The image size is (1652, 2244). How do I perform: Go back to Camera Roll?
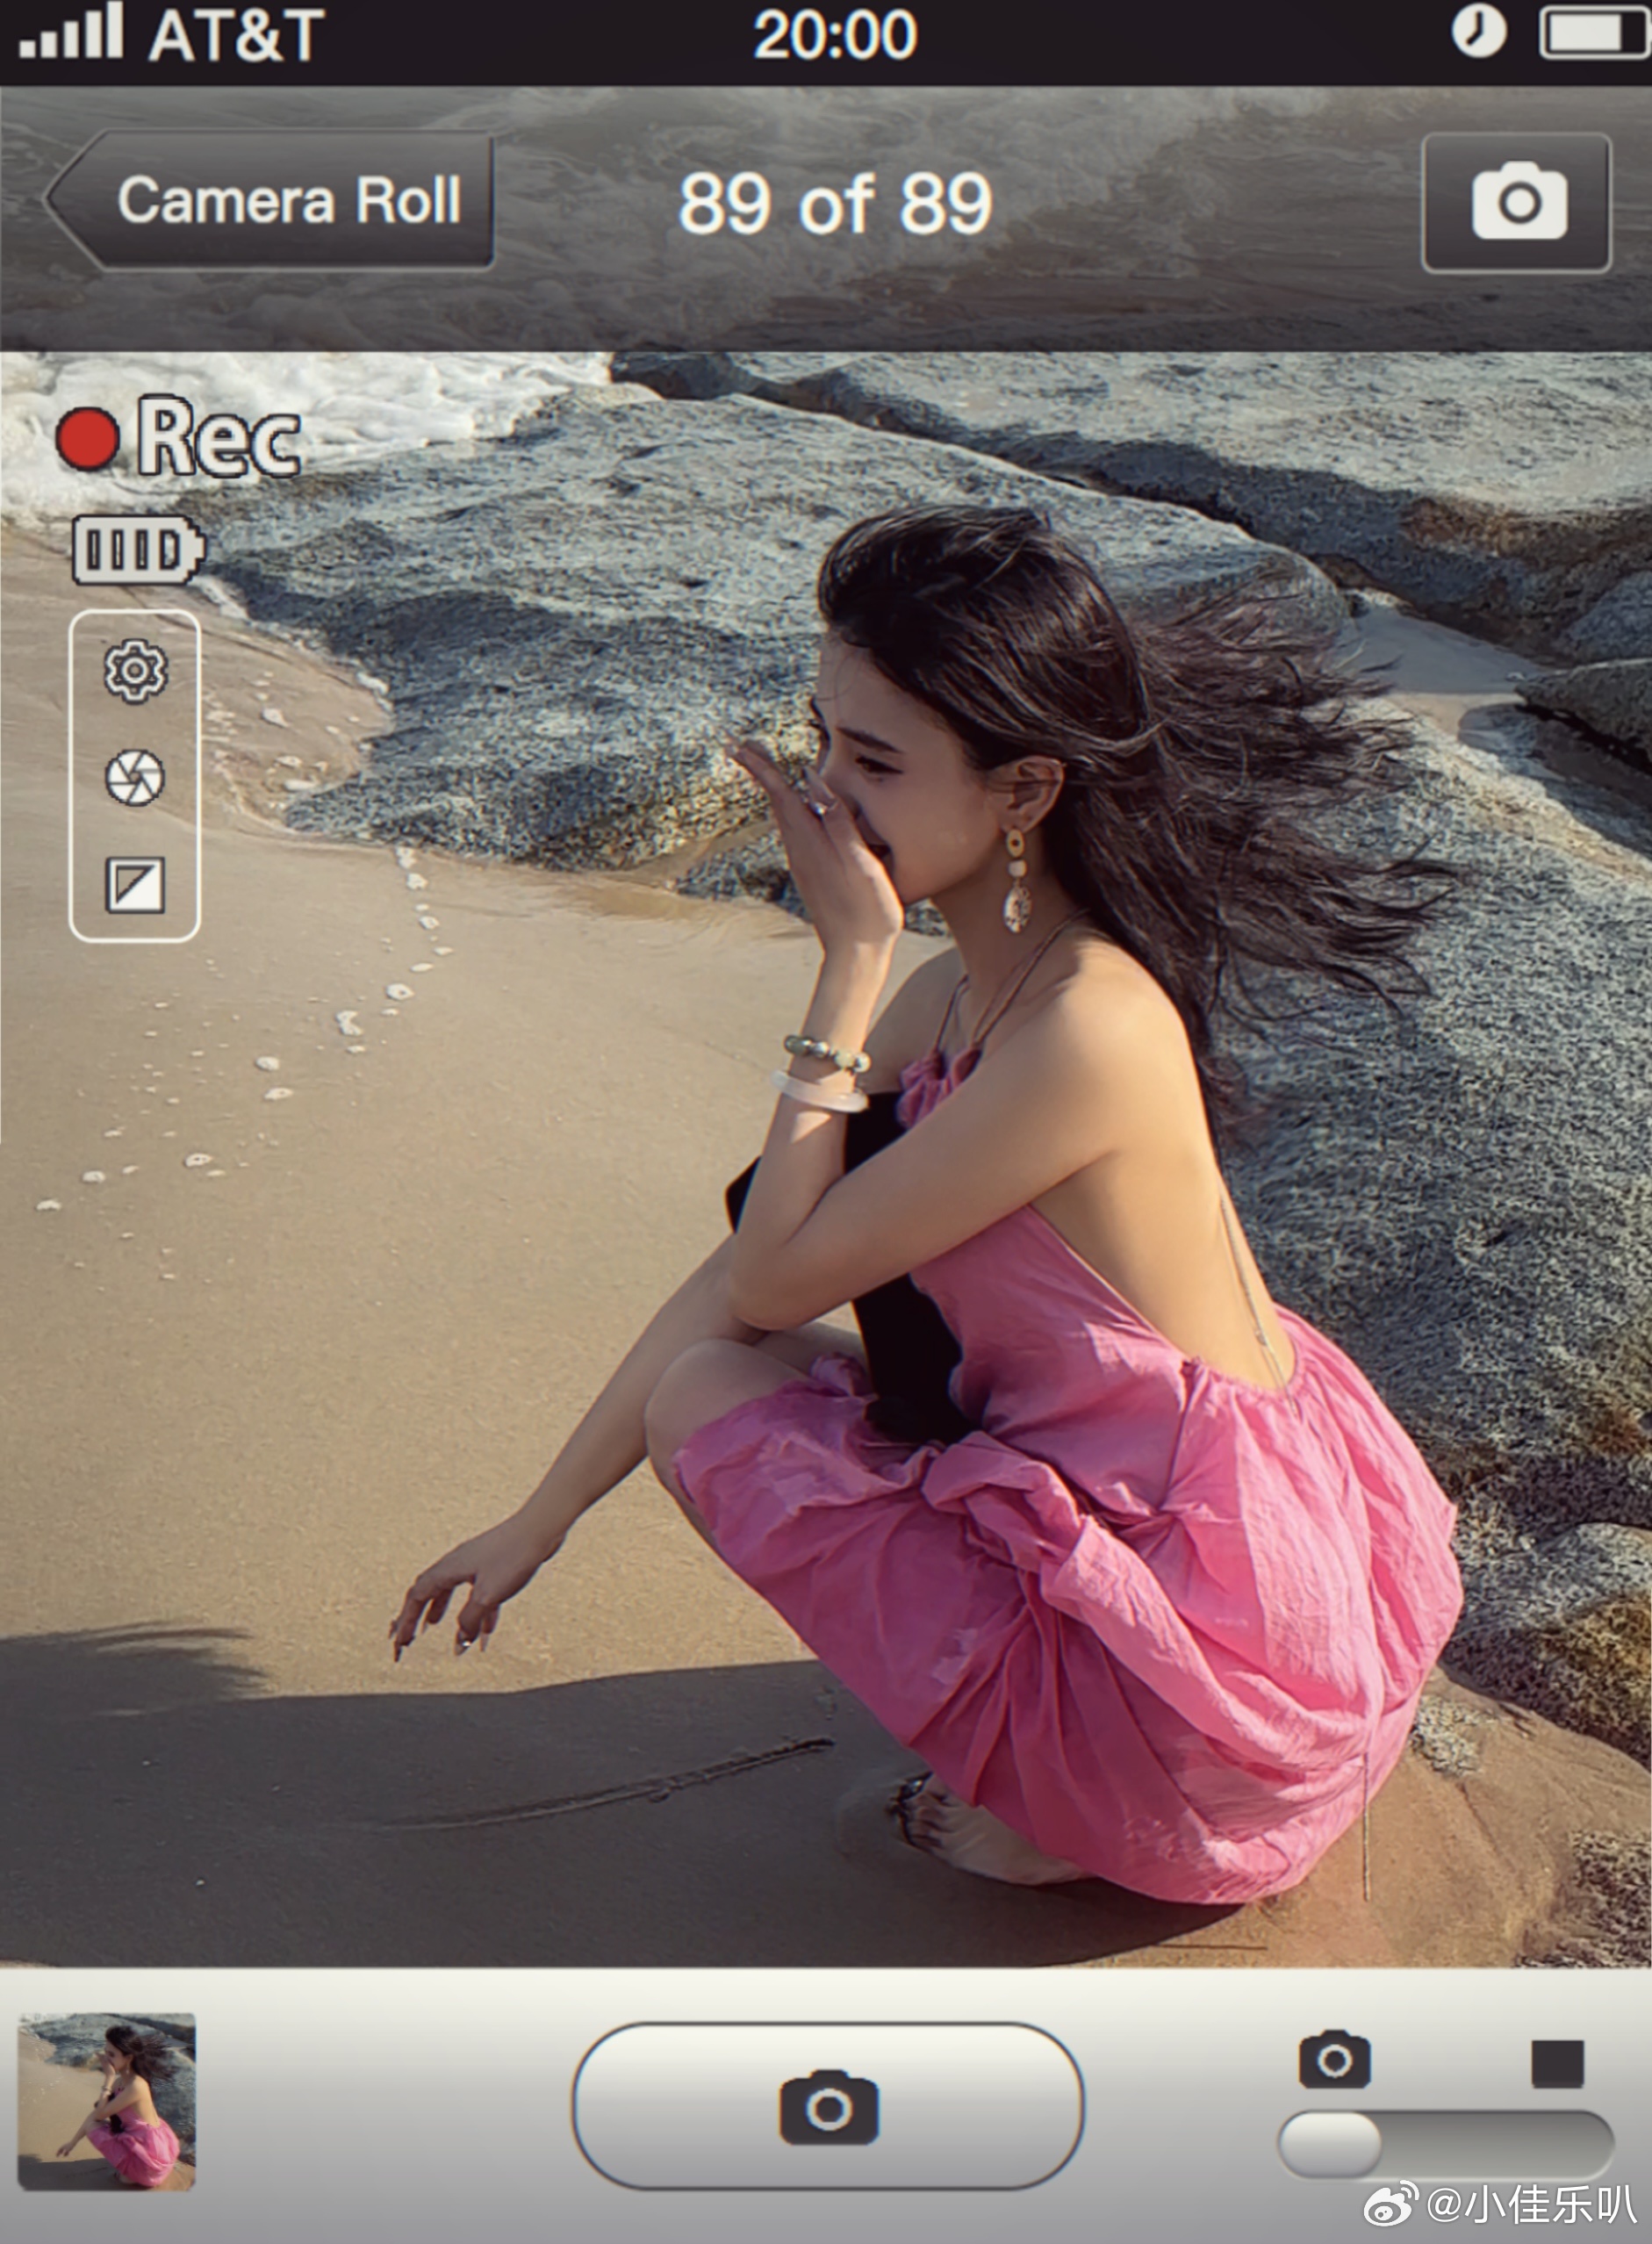pos(270,200)
